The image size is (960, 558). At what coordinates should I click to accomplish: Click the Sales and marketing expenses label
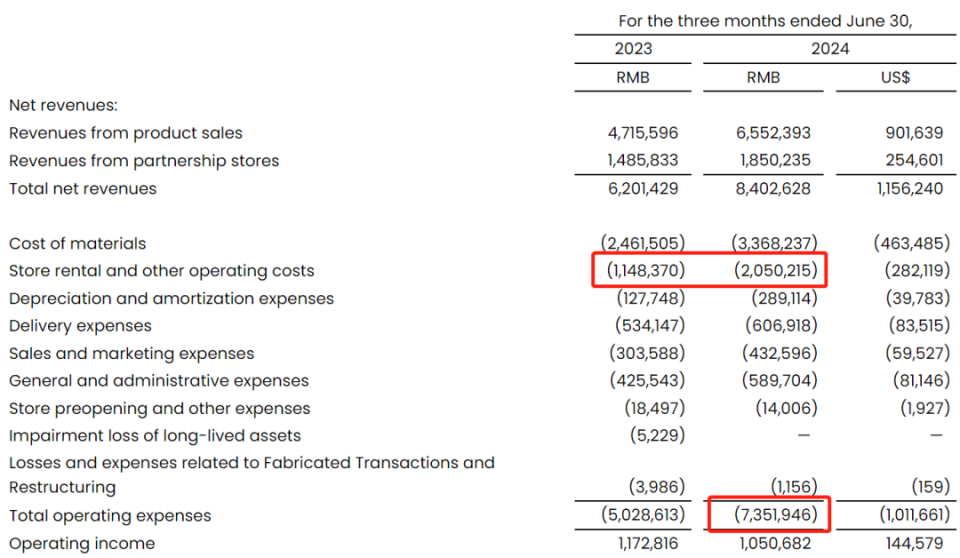(x=132, y=353)
